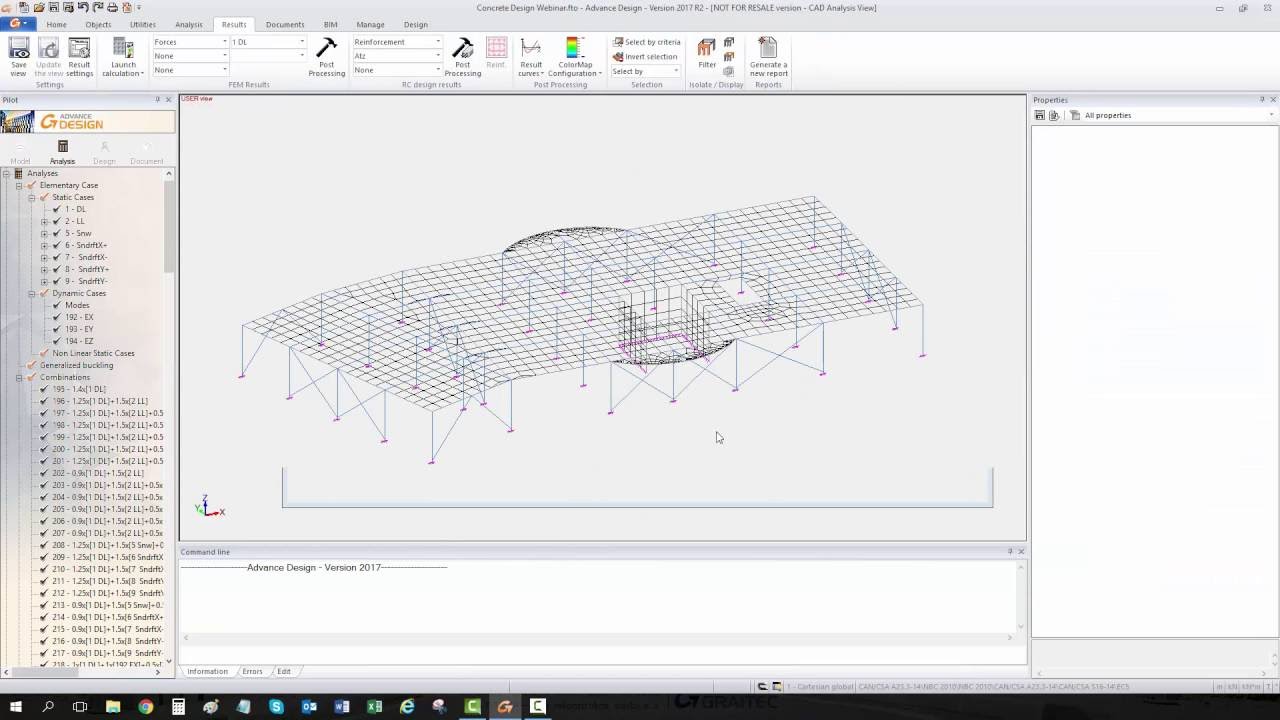Open Result curves tool
1280x720 pixels.
[x=531, y=56]
